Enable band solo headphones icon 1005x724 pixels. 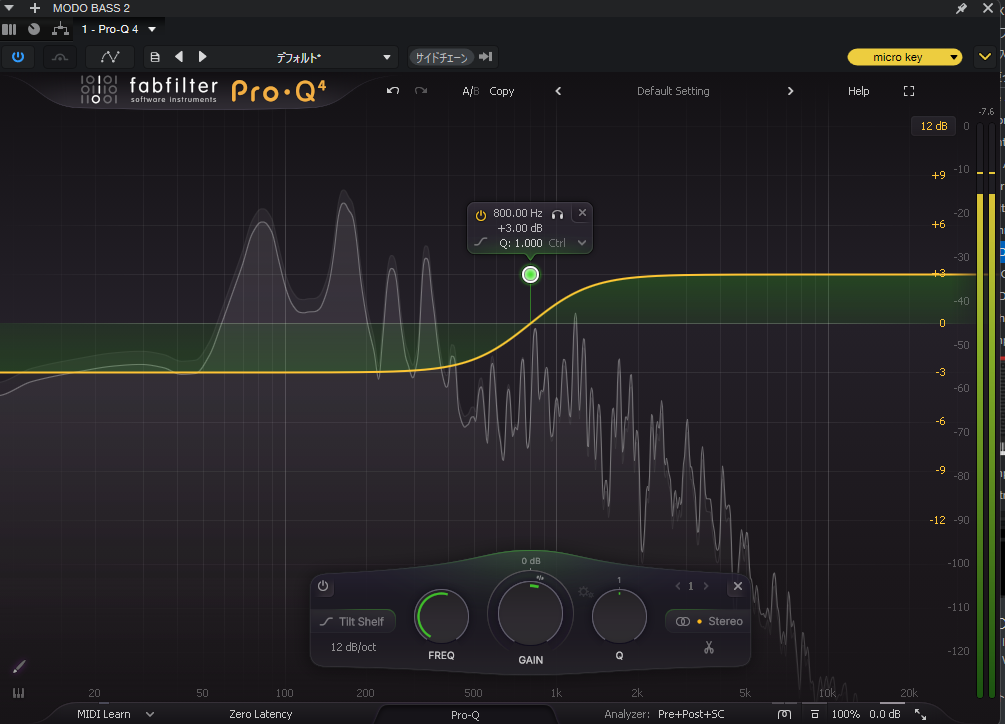coord(558,214)
